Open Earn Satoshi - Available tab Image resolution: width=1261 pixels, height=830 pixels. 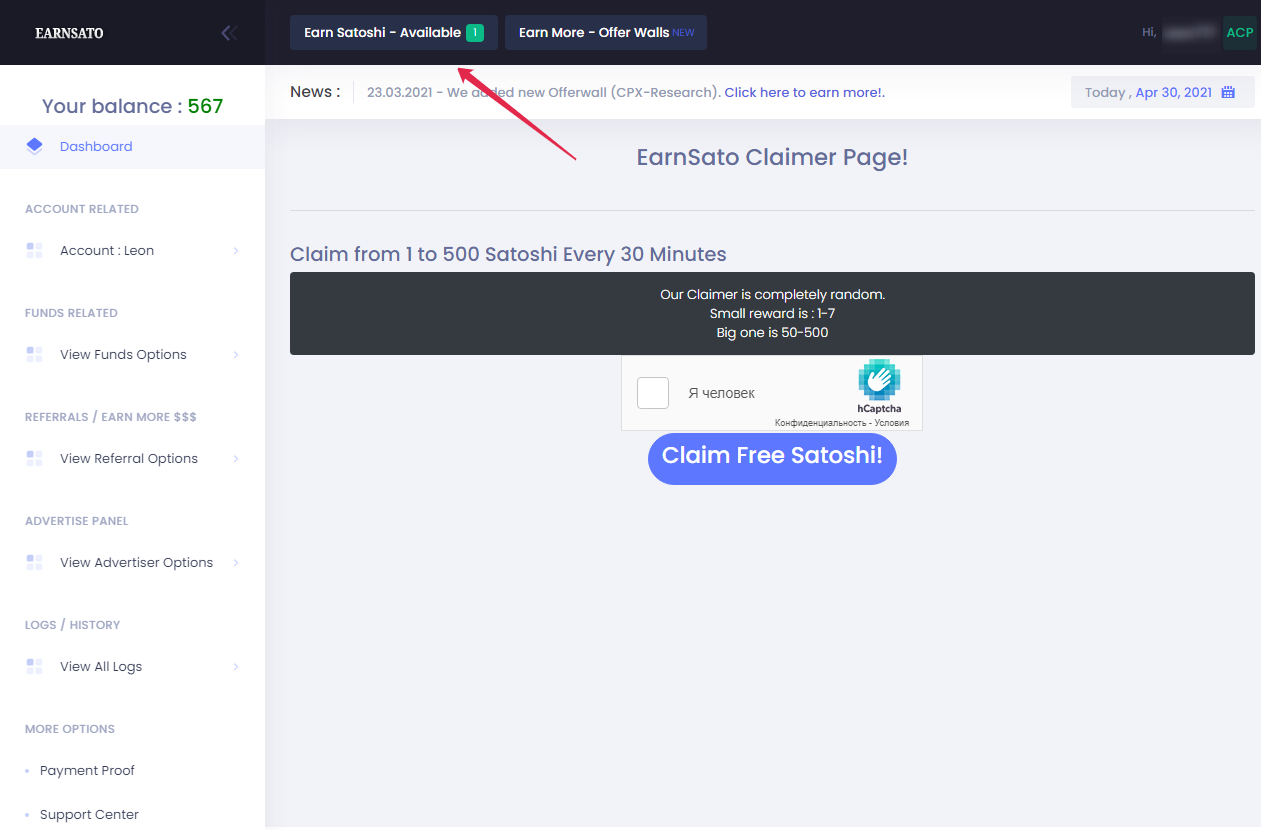click(x=394, y=33)
